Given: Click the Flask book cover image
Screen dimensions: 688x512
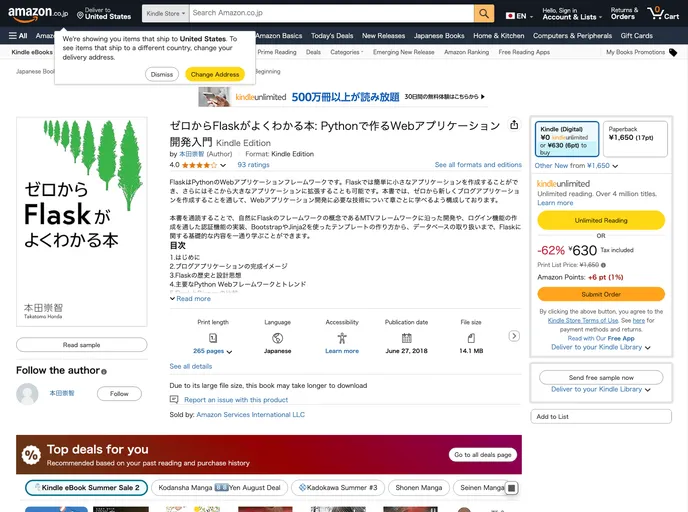Looking at the screenshot, I should pos(82,222).
